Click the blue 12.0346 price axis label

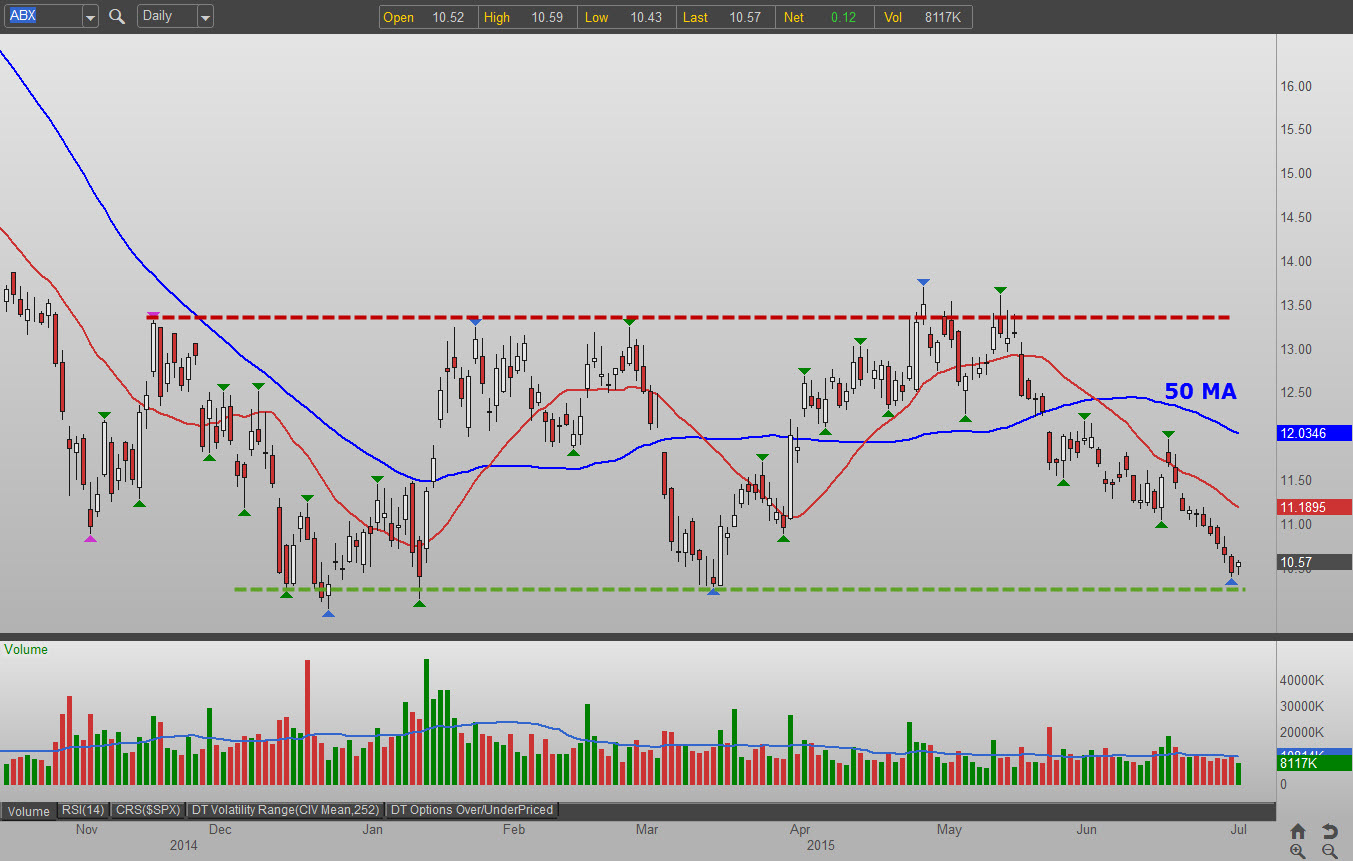pos(1315,433)
